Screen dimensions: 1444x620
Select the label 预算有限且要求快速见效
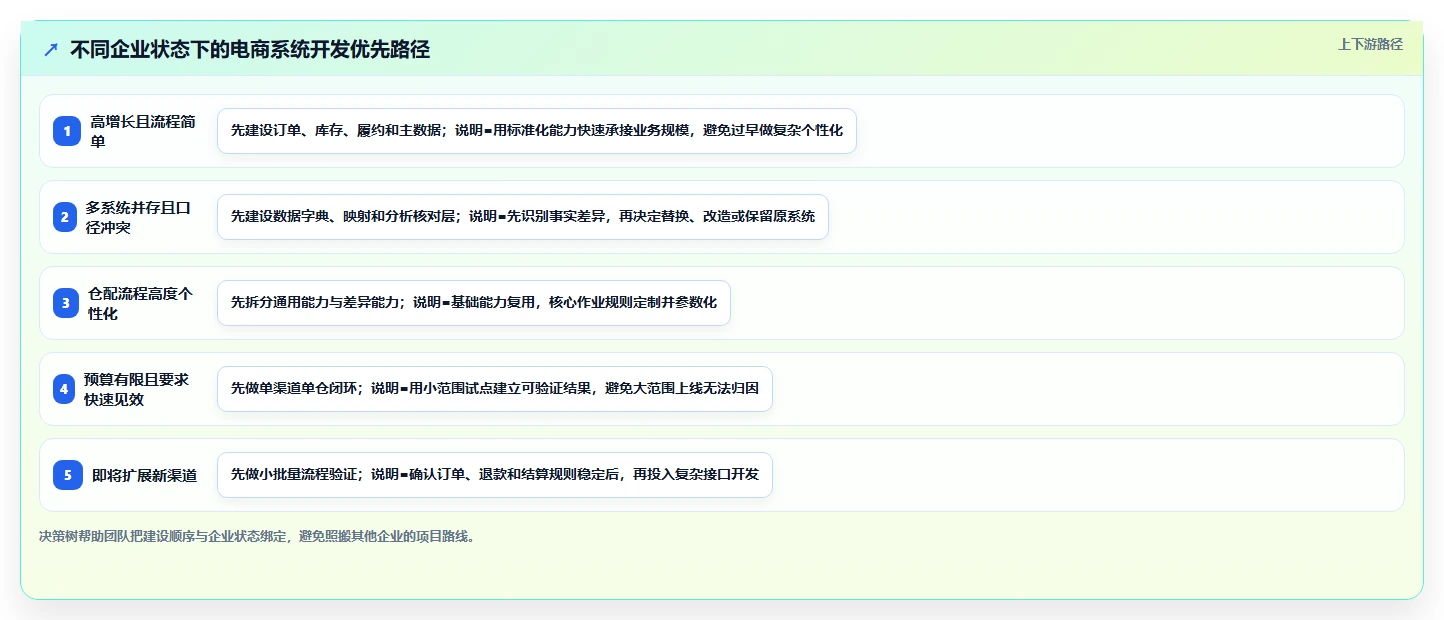(x=137, y=389)
